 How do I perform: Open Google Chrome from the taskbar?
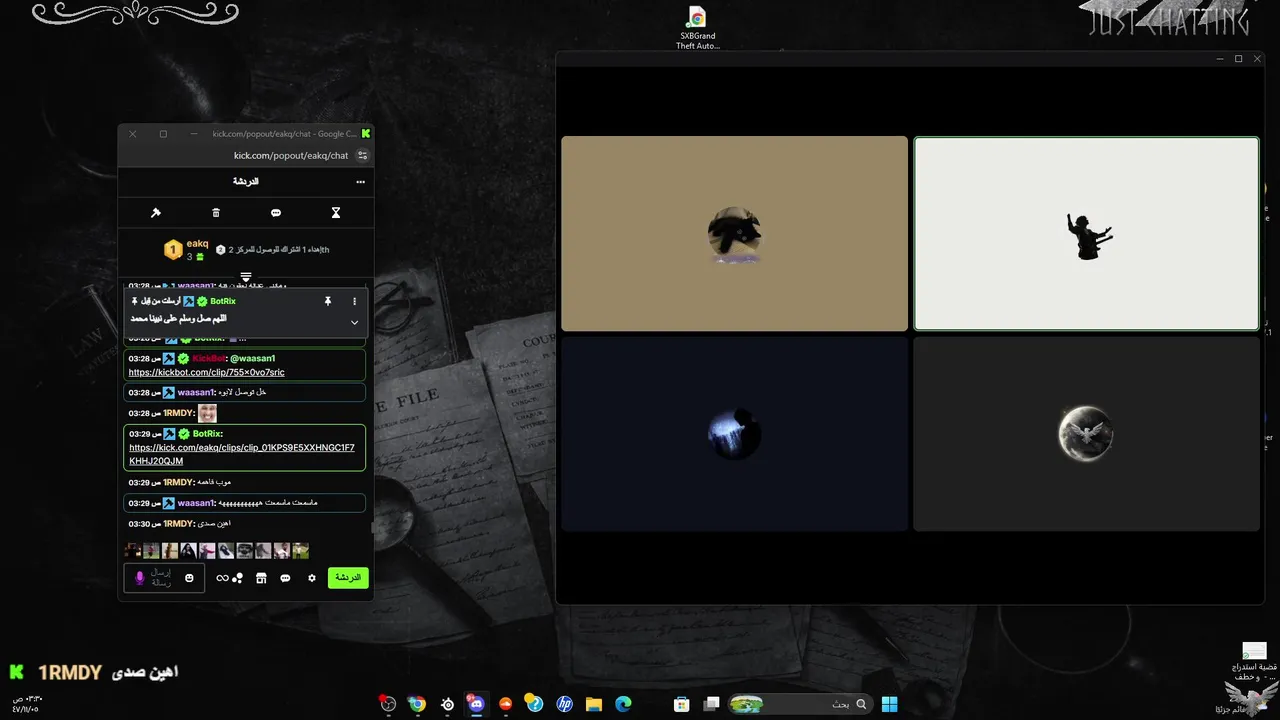tap(417, 704)
